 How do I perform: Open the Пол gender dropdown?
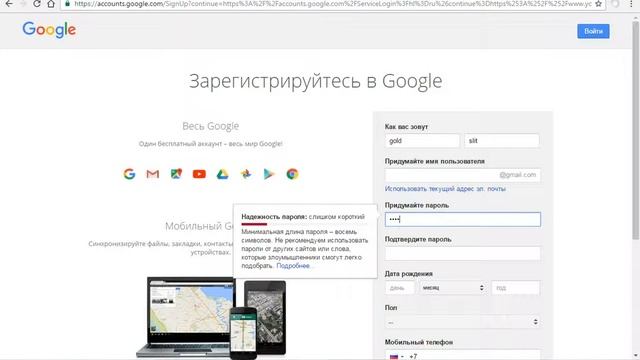tap(462, 322)
